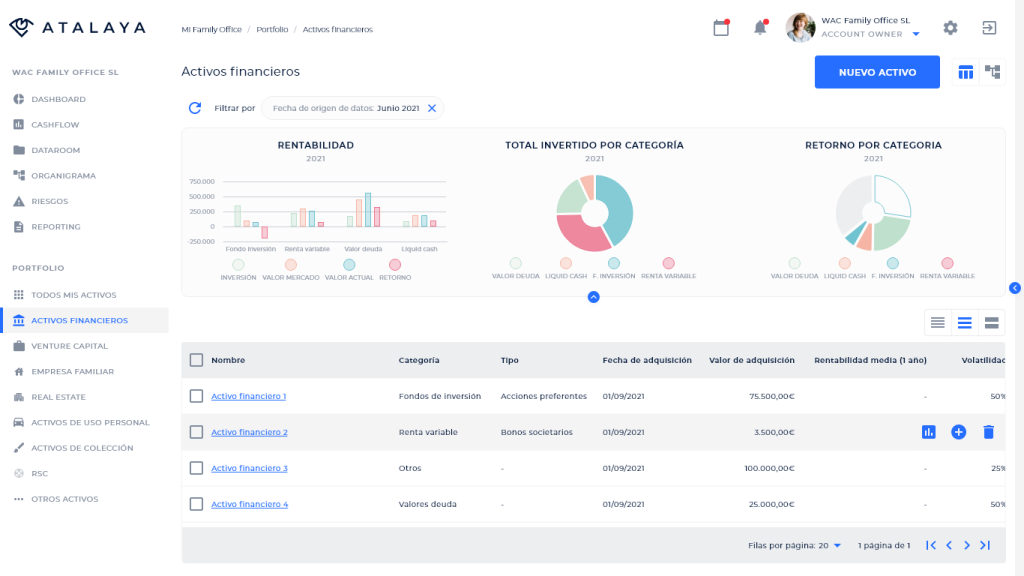The height and width of the screenshot is (576, 1024).
Task: Toggle the select-all checkbox in table header
Action: (196, 360)
